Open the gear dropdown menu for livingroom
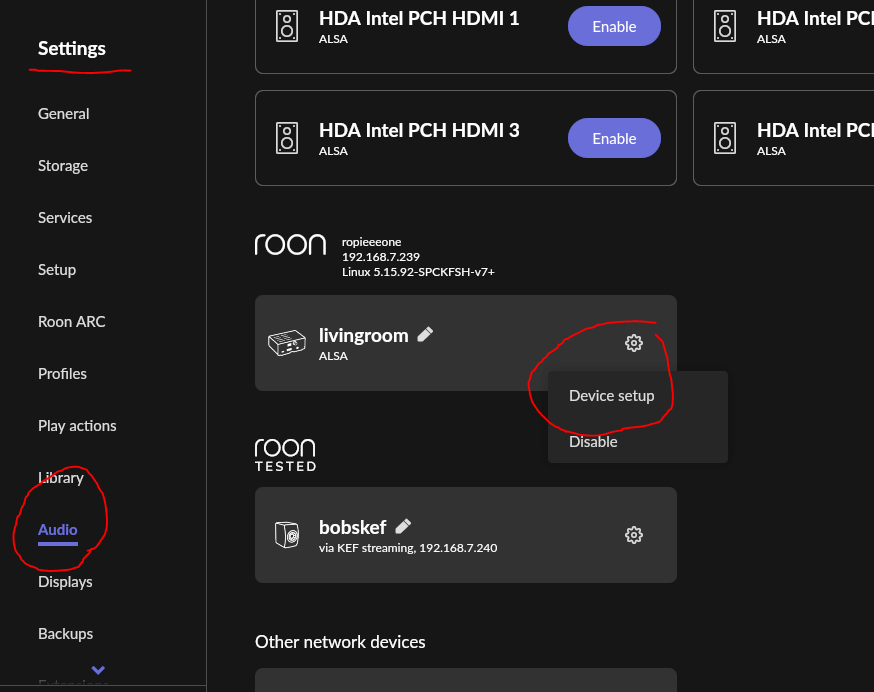 (x=633, y=343)
